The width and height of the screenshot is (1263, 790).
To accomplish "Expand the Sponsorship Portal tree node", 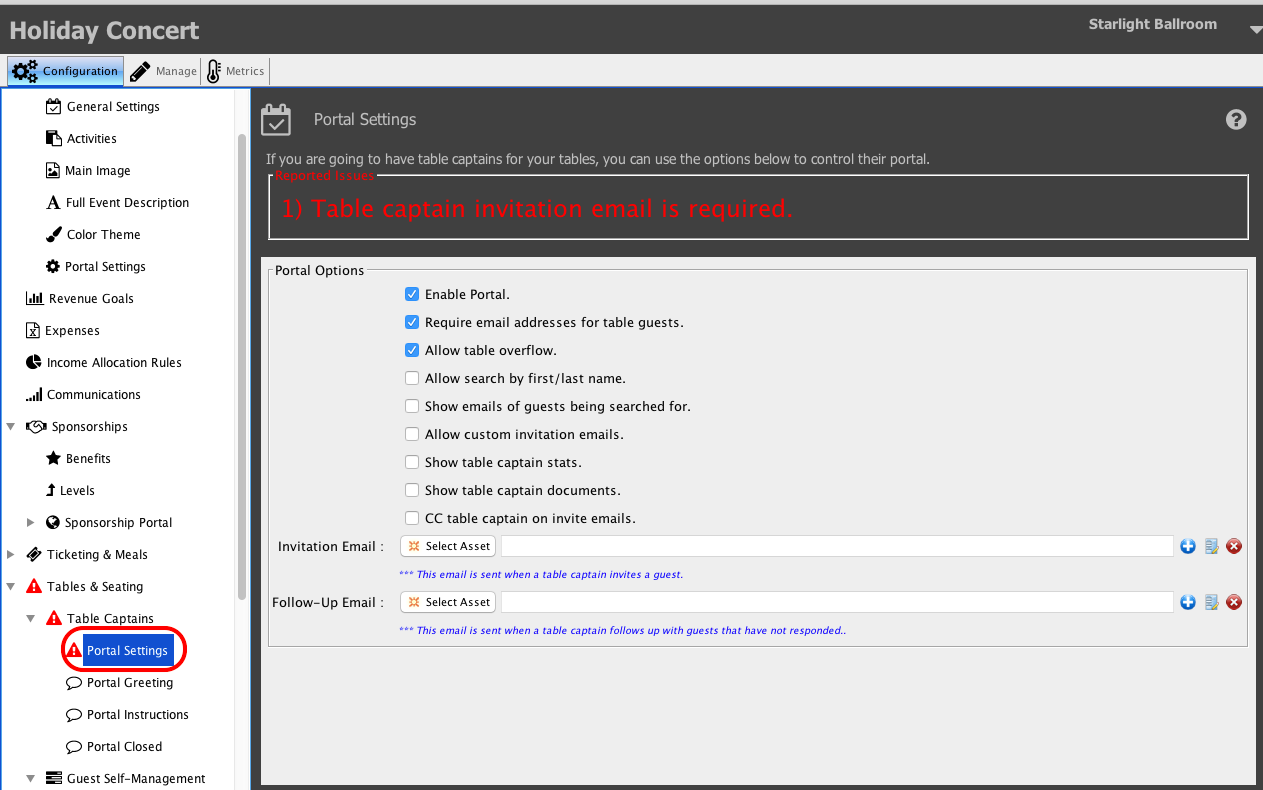I will coord(31,522).
